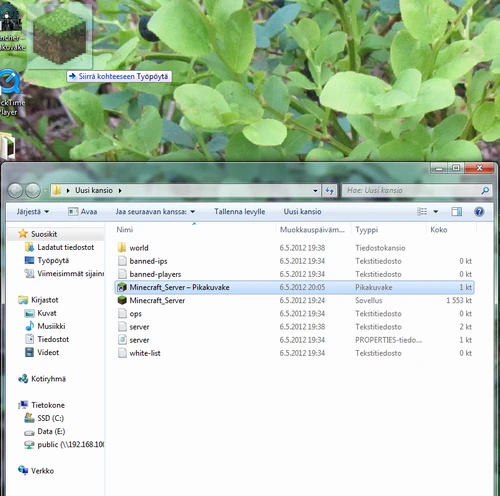Screen dimensions: 500x496
Task: Click the Forward navigation arrow button
Action: coord(33,191)
